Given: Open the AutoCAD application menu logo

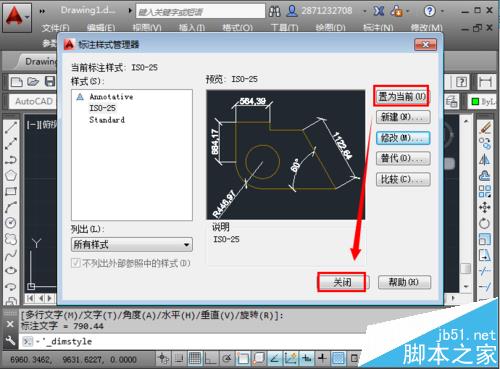Looking at the screenshot, I should pyautogui.click(x=17, y=17).
